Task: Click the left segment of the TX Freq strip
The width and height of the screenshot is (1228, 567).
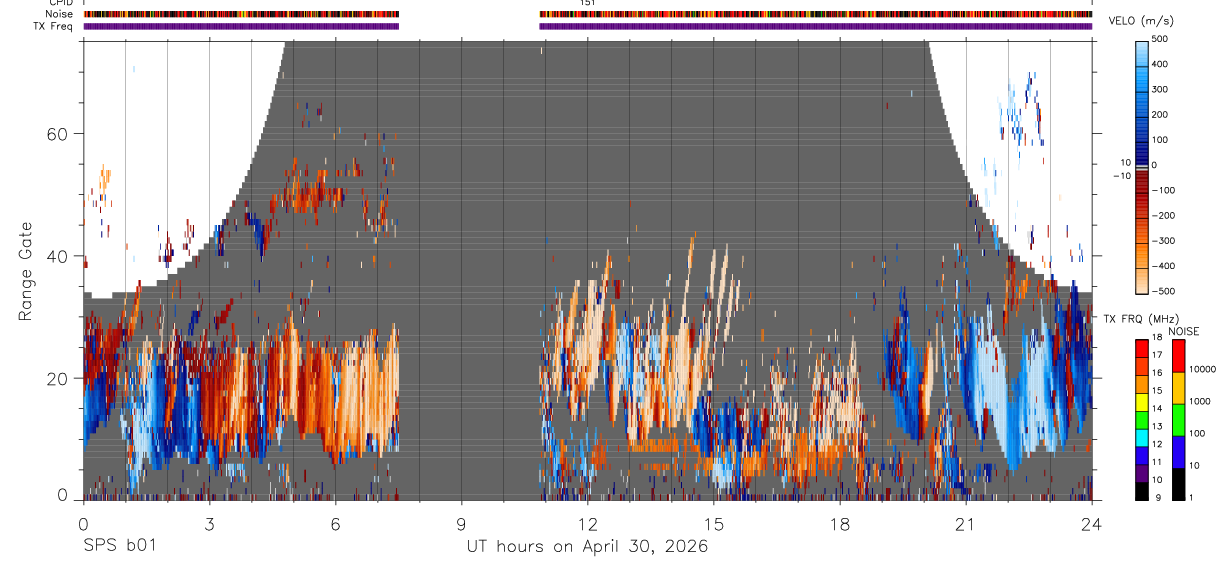Action: tap(241, 26)
